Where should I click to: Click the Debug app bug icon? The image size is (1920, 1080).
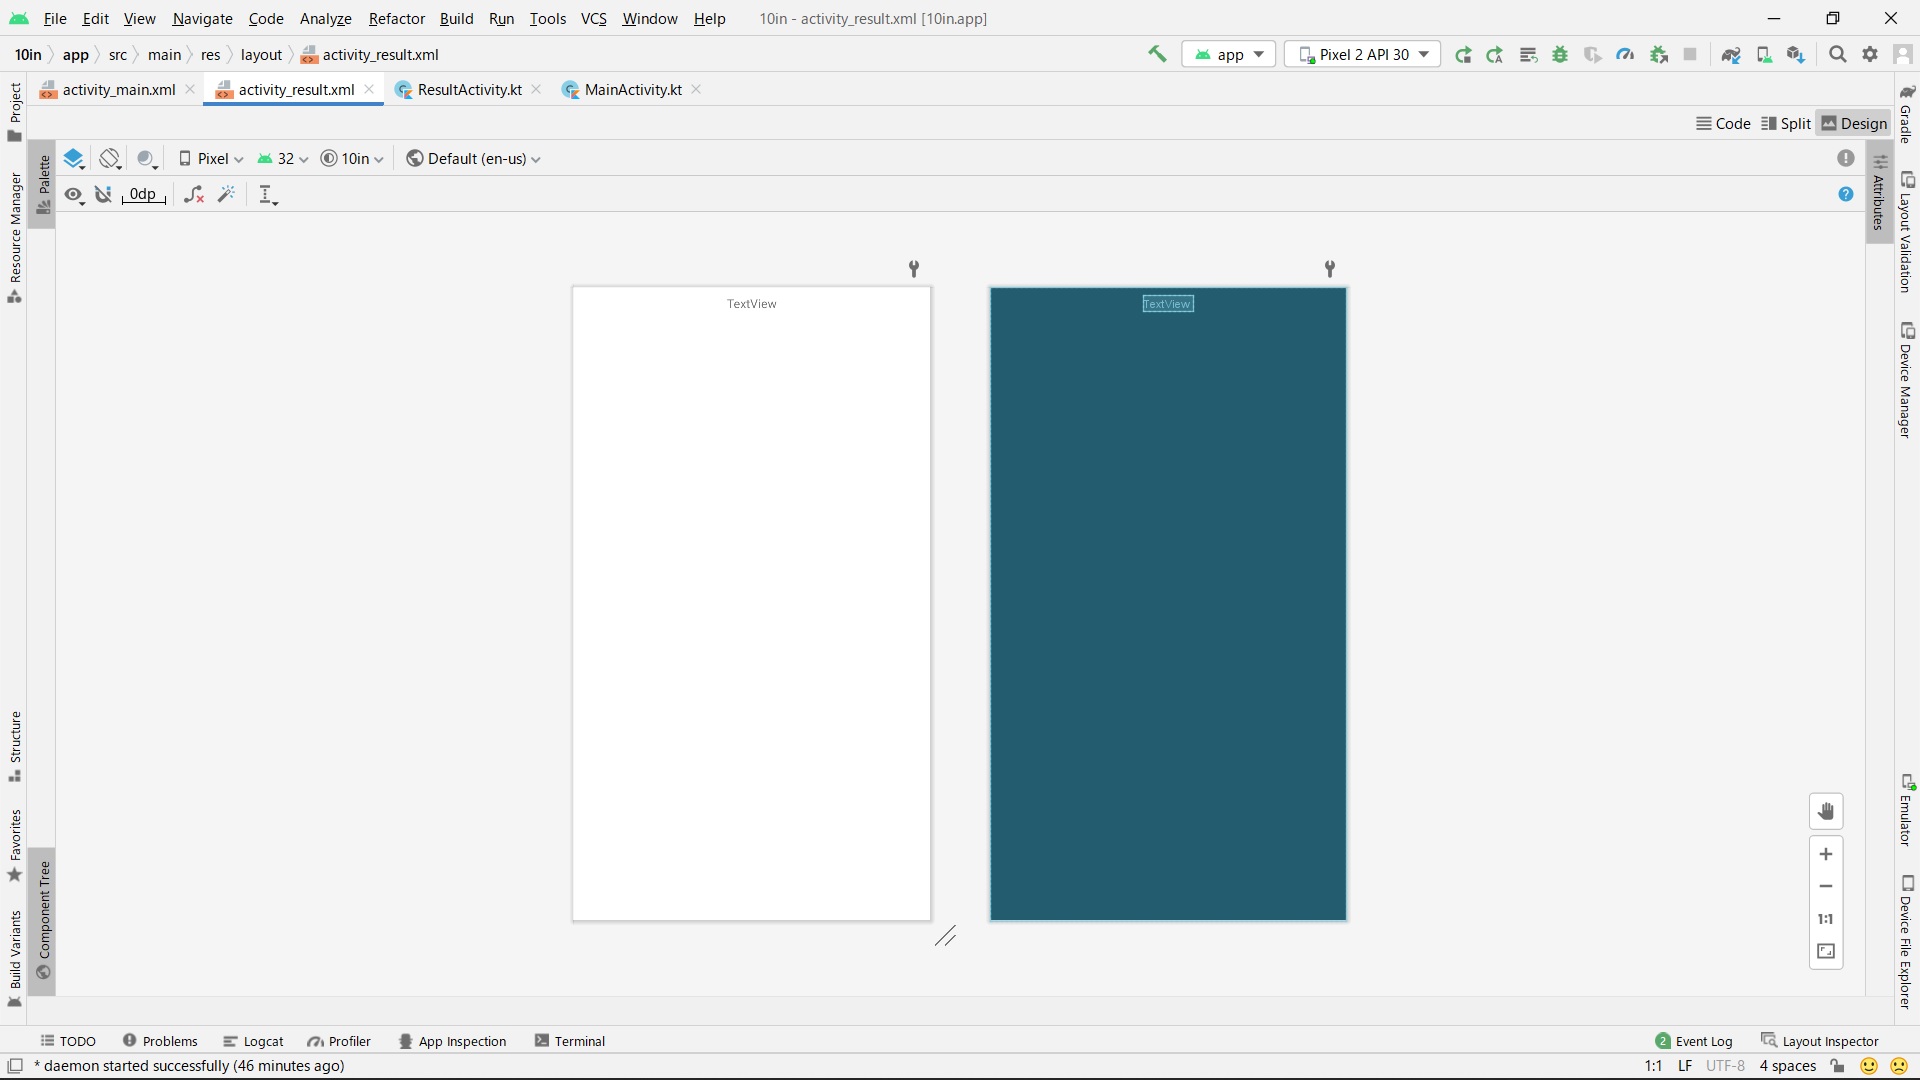coord(1560,54)
